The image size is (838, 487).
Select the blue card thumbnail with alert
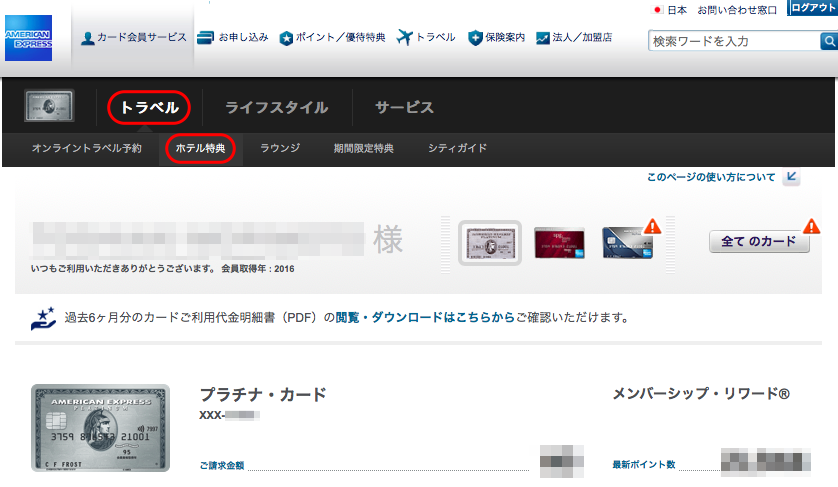[627, 243]
